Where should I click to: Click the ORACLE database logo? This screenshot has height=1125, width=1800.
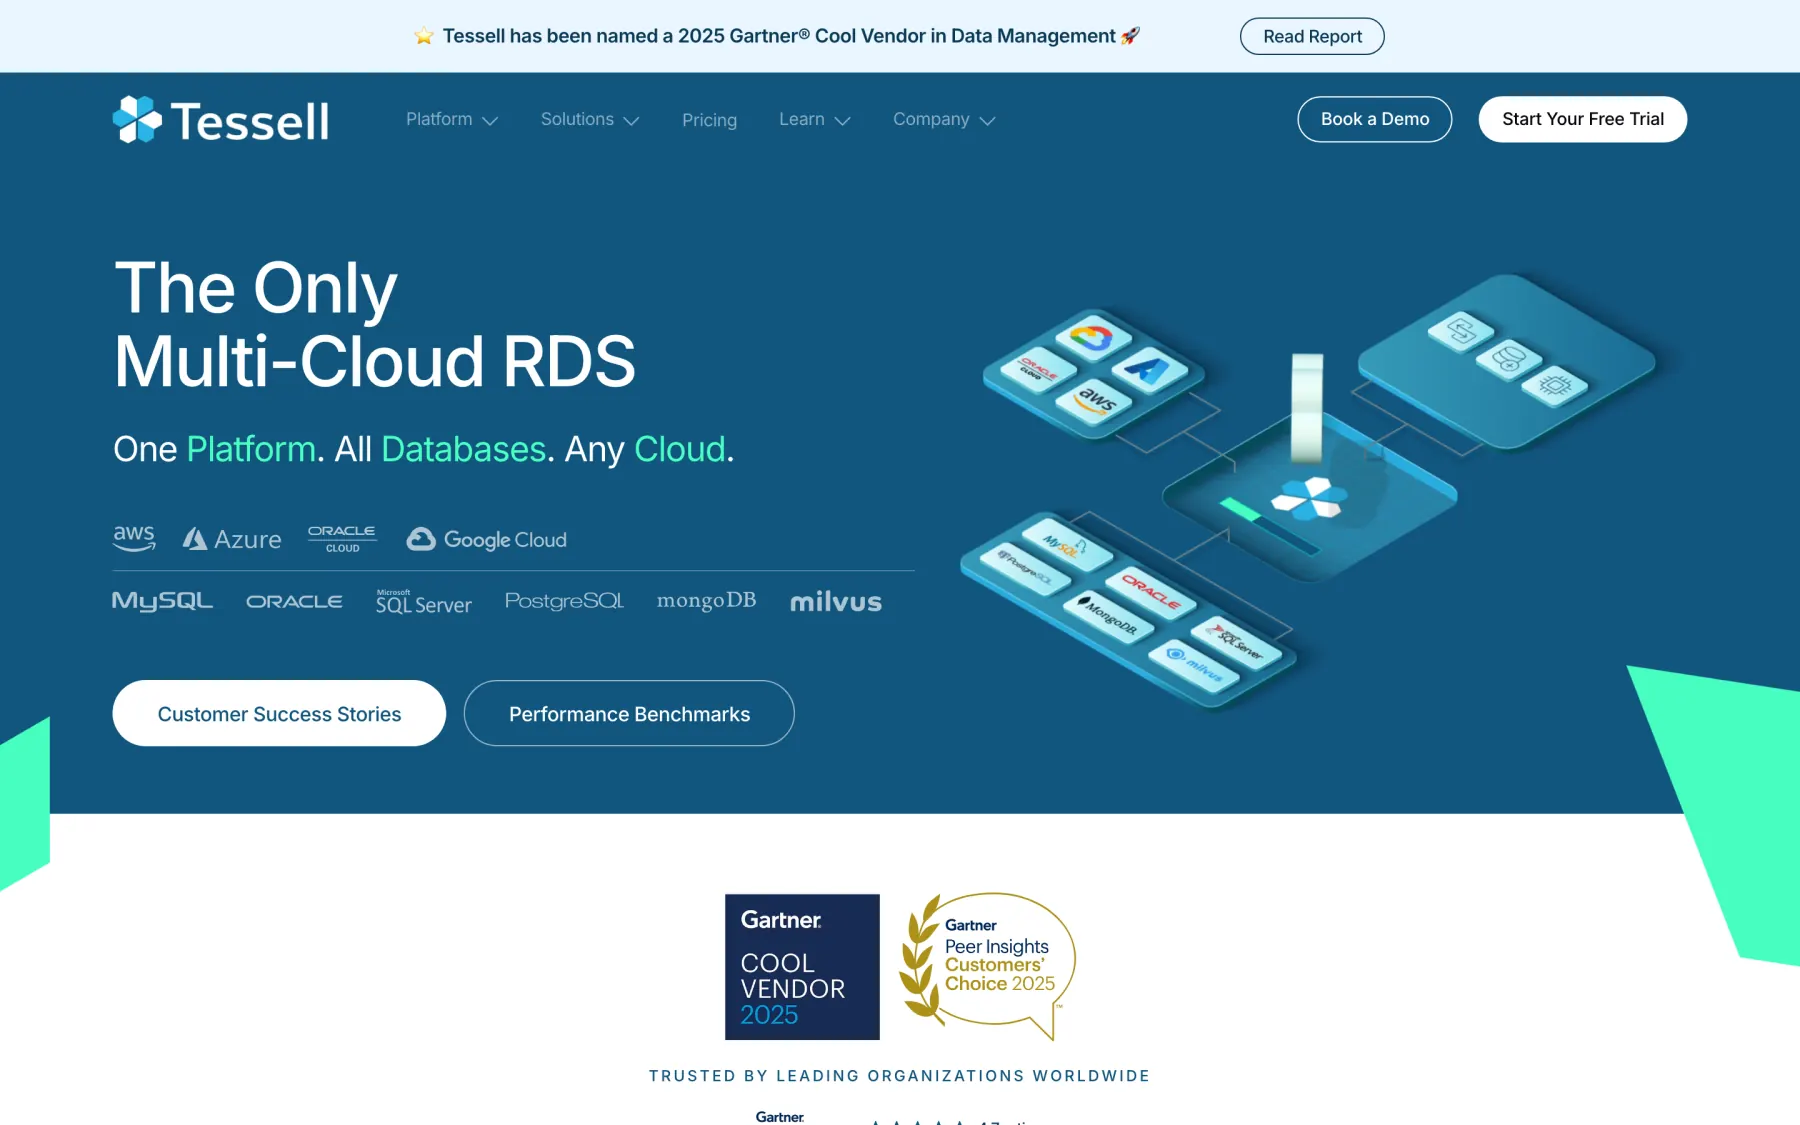click(x=294, y=601)
